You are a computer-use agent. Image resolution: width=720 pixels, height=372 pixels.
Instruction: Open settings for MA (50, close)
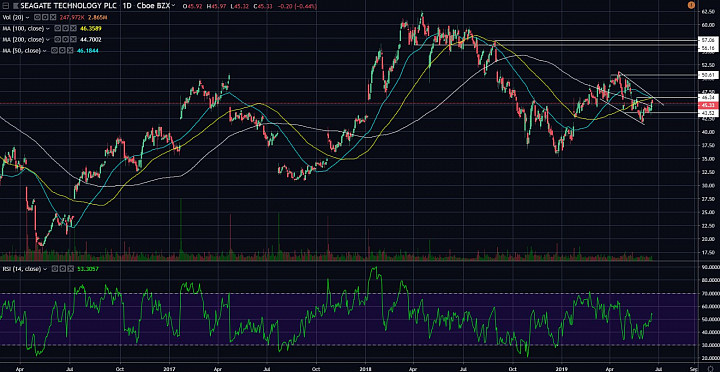62,51
